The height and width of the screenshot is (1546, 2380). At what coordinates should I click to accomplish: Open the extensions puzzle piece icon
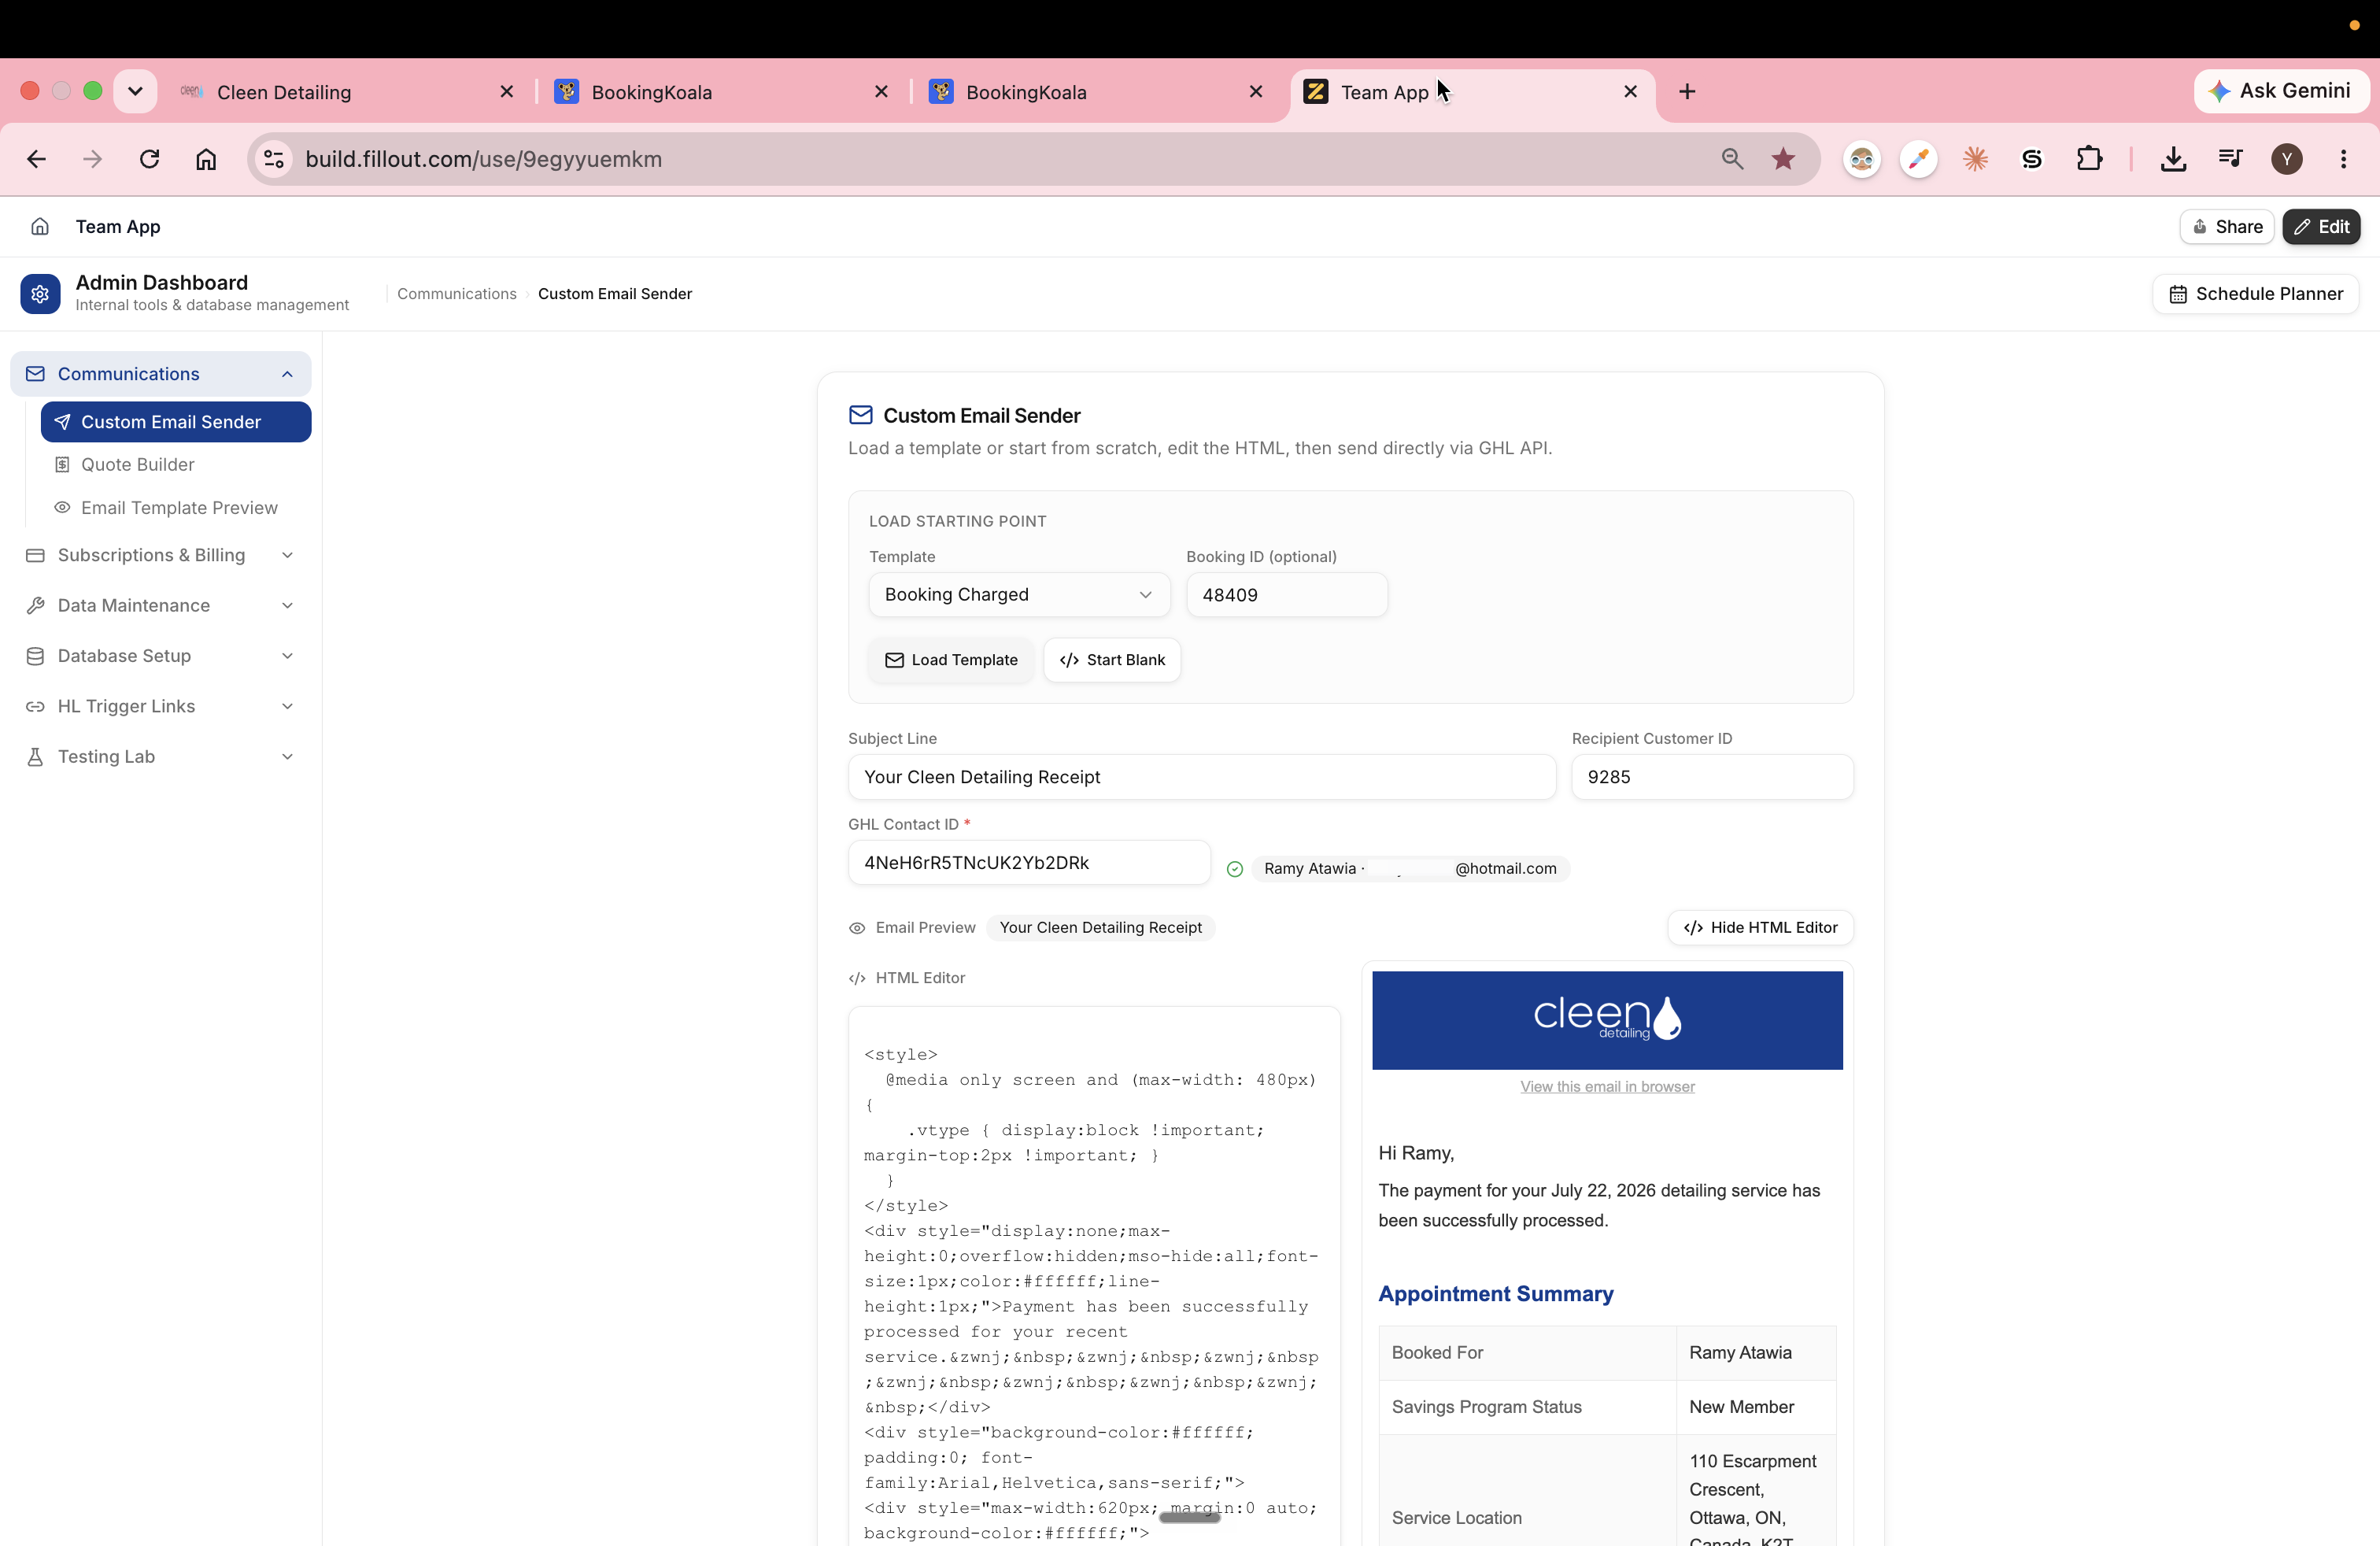click(x=2089, y=159)
